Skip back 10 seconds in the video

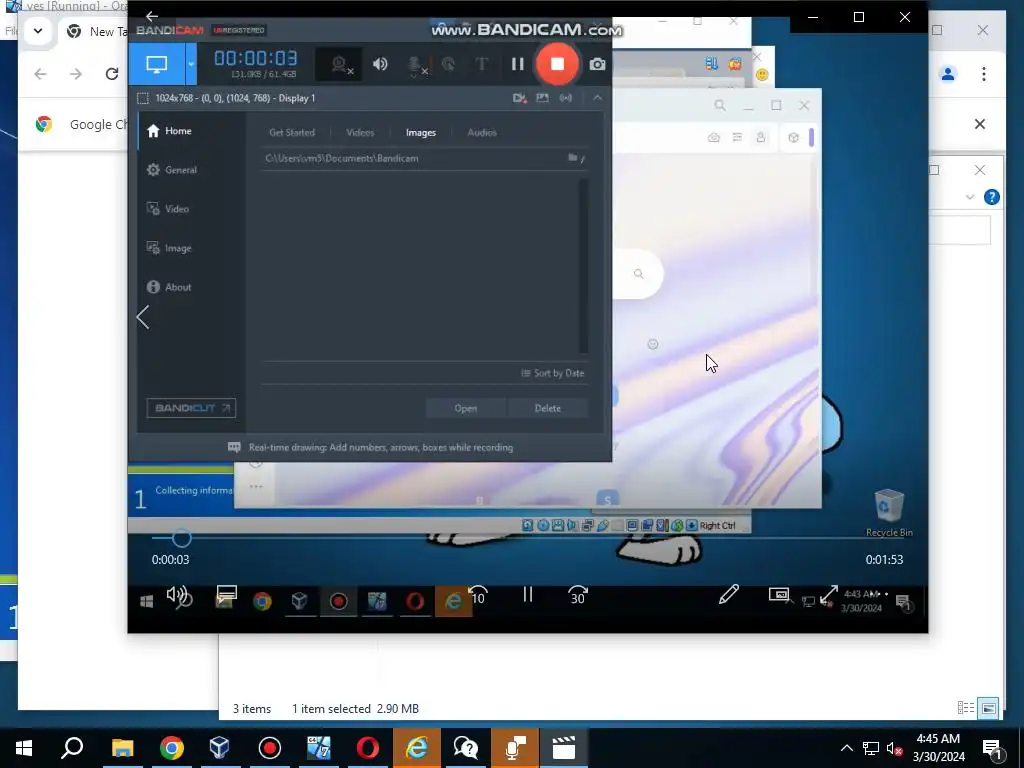coord(478,595)
